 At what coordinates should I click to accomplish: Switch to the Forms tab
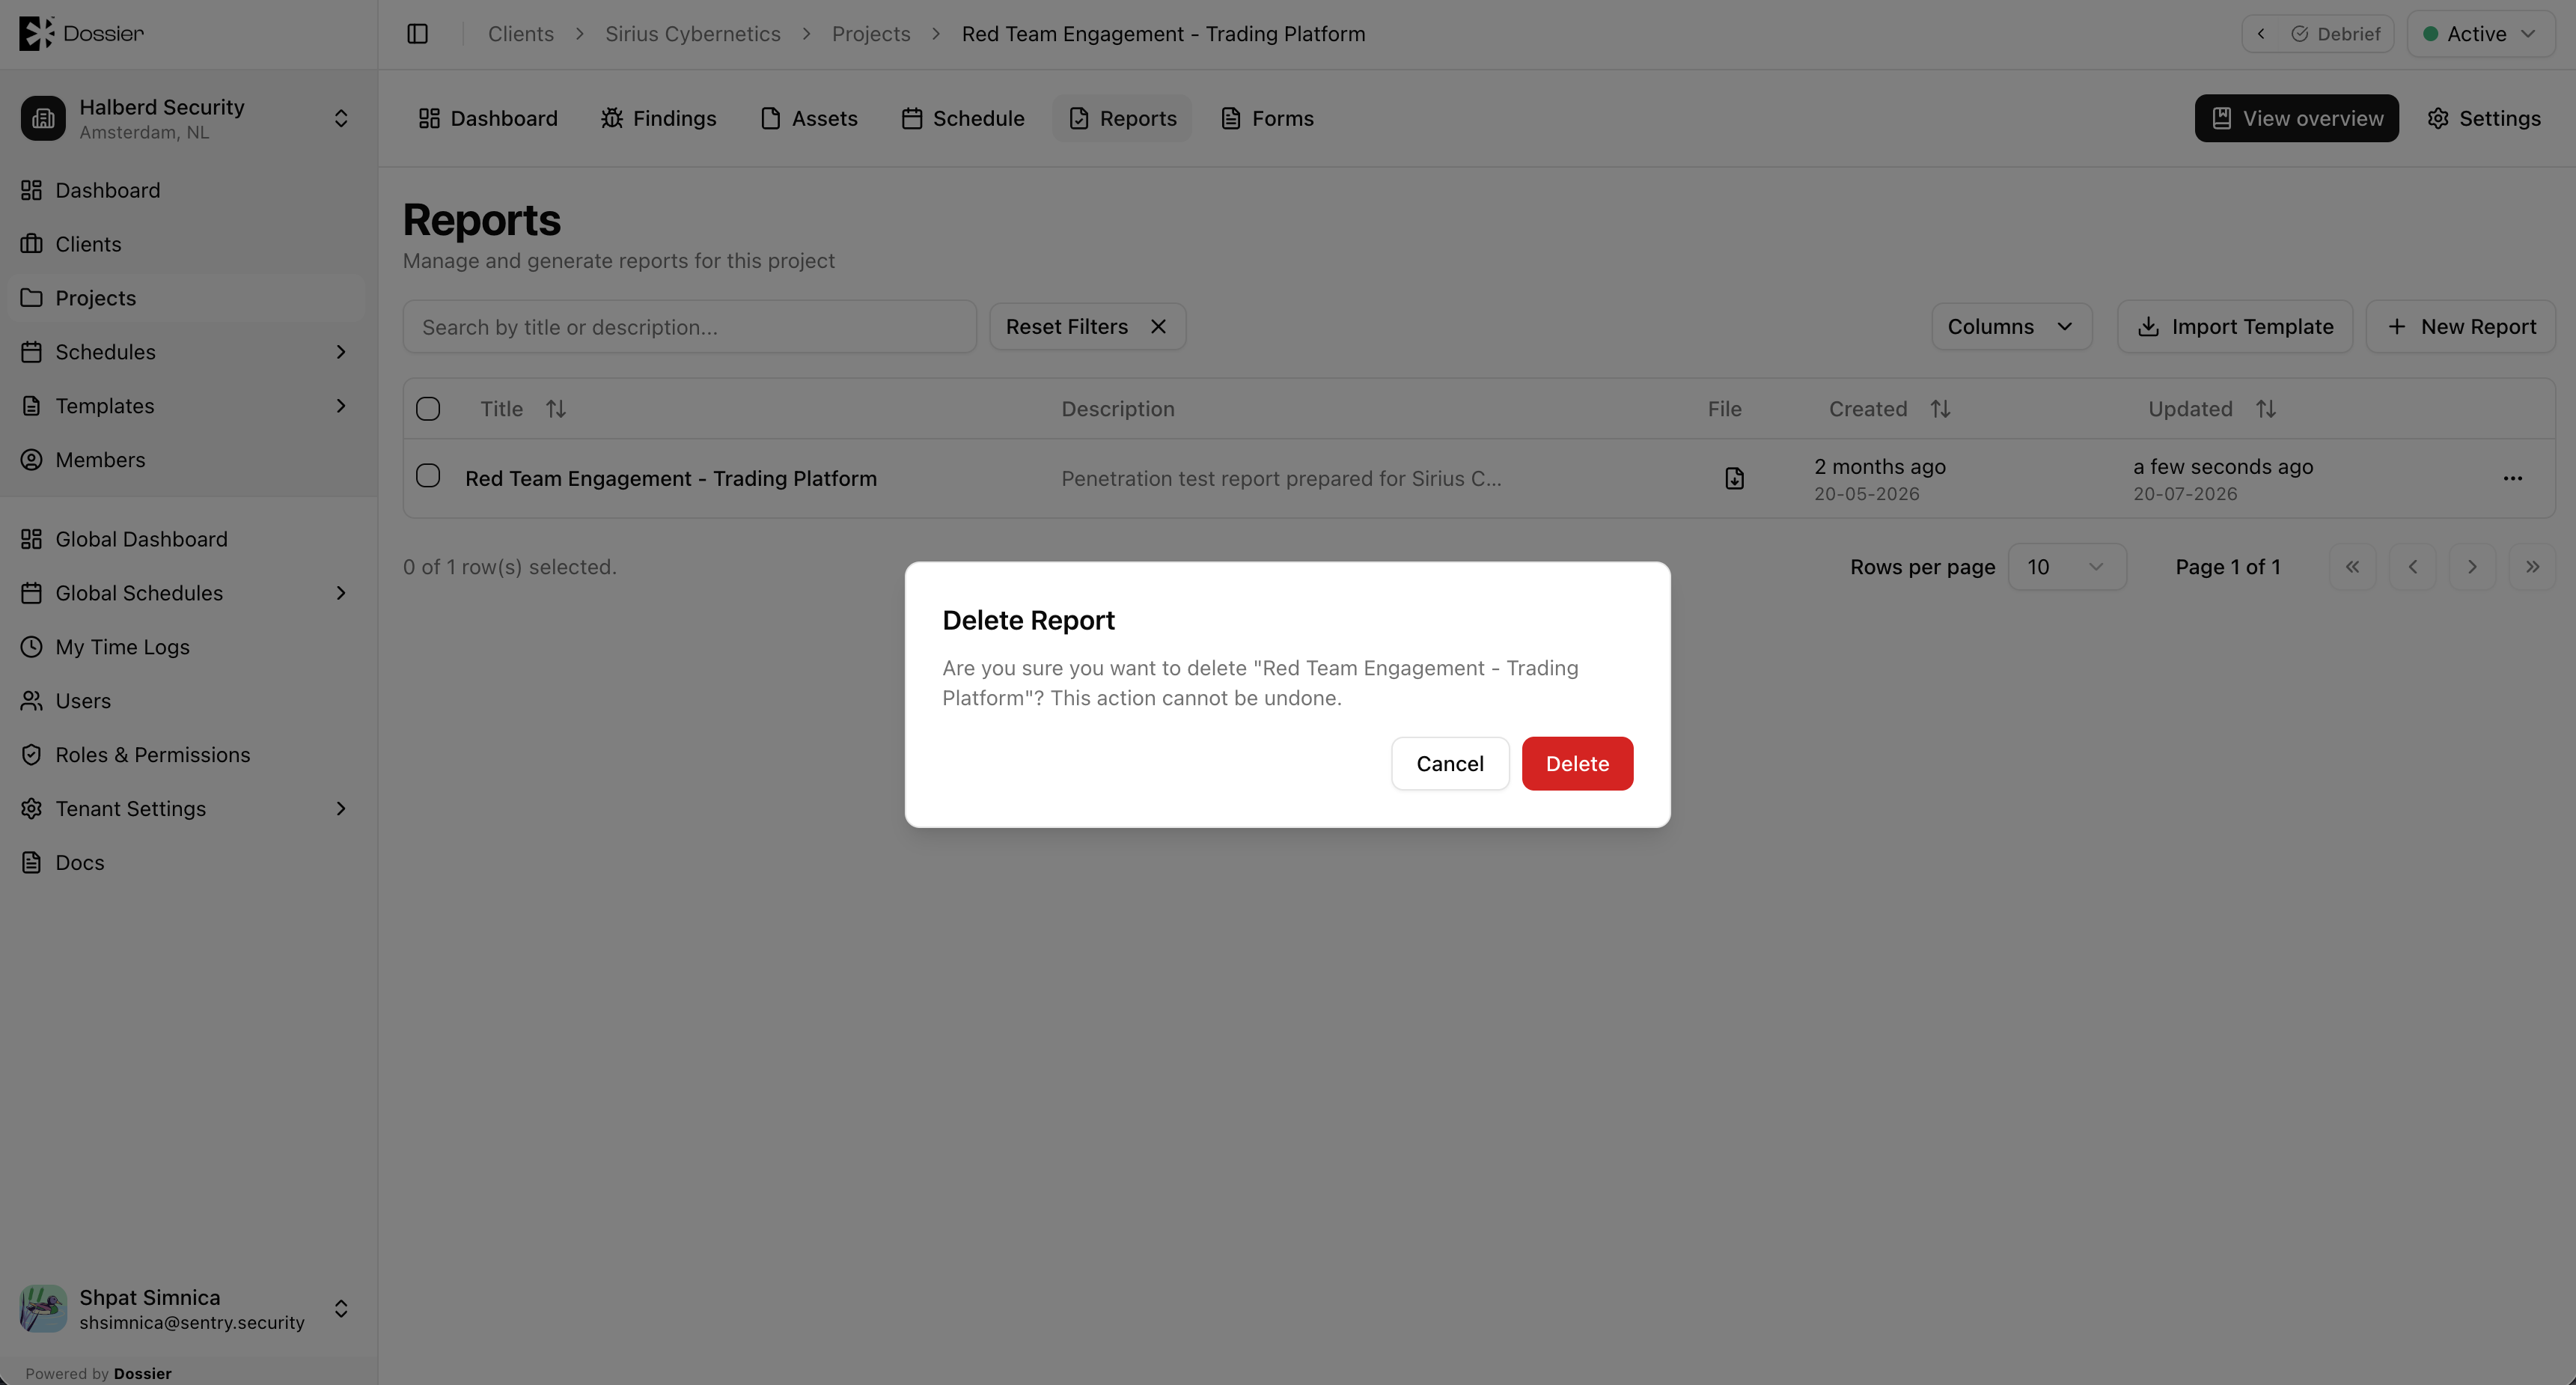[1267, 118]
